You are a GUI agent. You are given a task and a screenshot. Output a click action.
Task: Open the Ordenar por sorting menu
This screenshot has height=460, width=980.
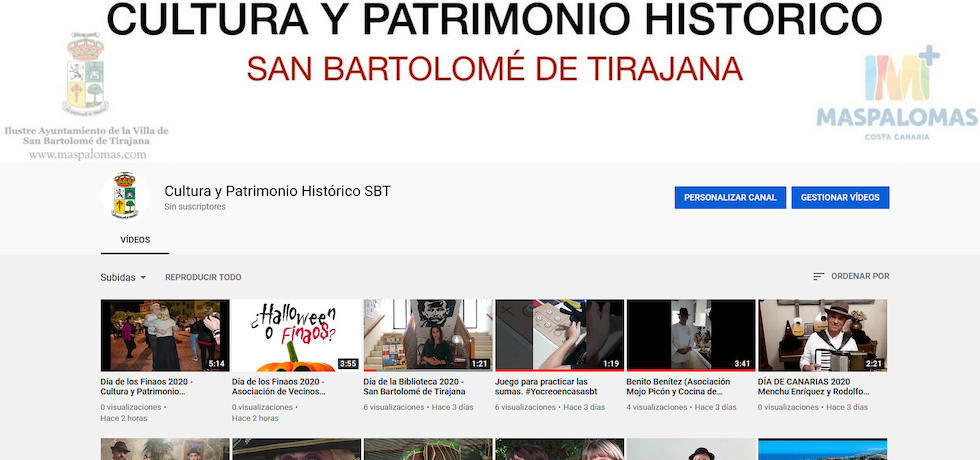859,277
